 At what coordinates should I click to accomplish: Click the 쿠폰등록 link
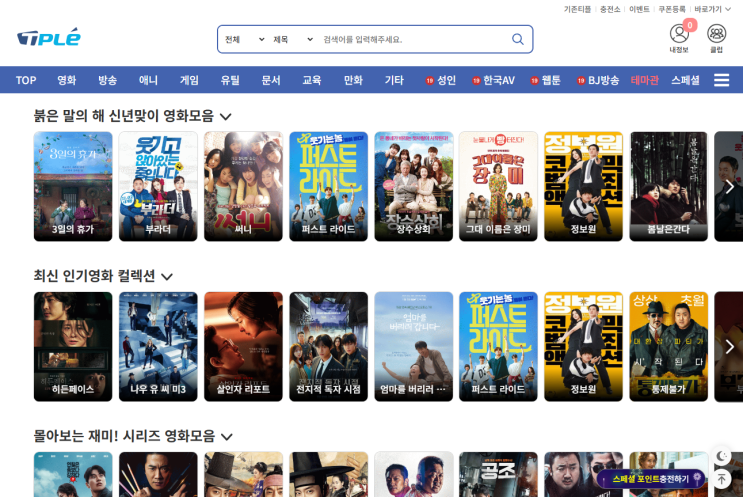pyautogui.click(x=672, y=9)
